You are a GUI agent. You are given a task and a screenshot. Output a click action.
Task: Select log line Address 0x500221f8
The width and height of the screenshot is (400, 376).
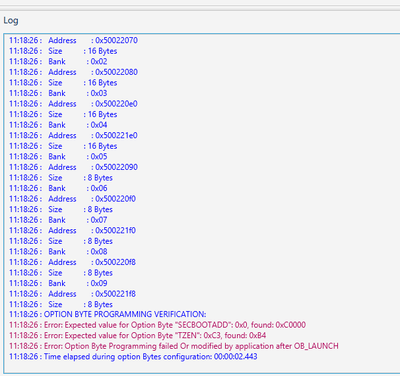(x=72, y=294)
